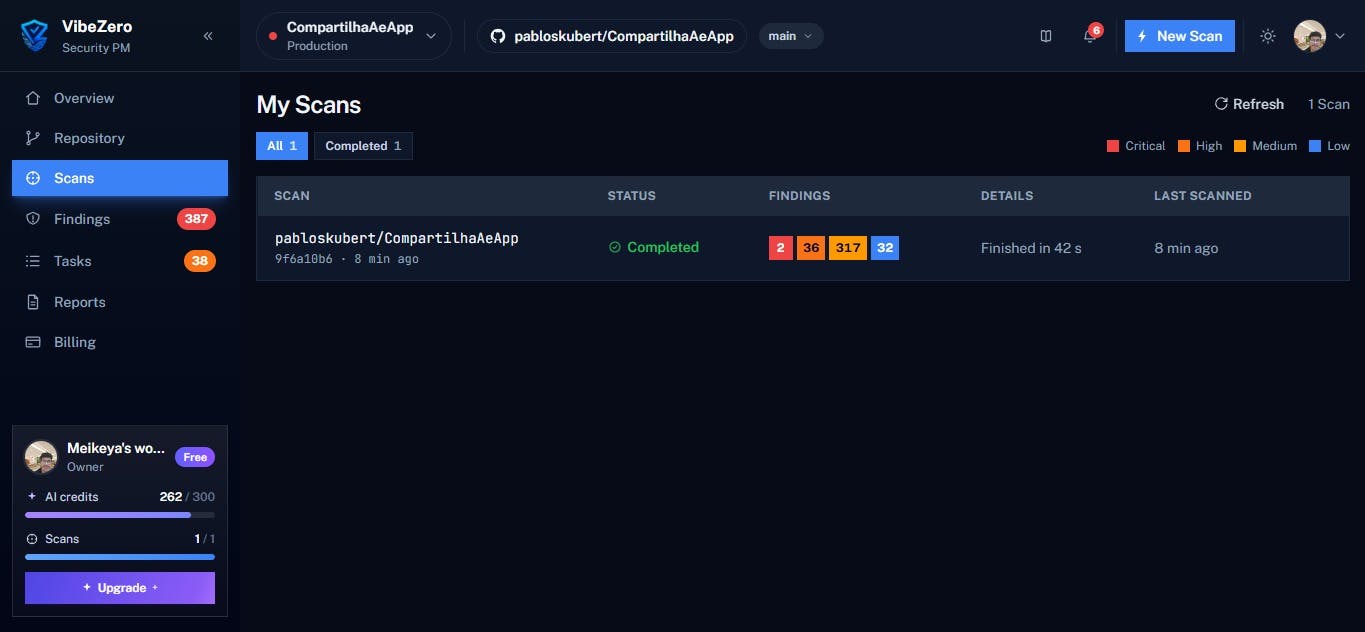This screenshot has height=632, width=1365.
Task: Click the Free plan badge
Action: pyautogui.click(x=195, y=457)
